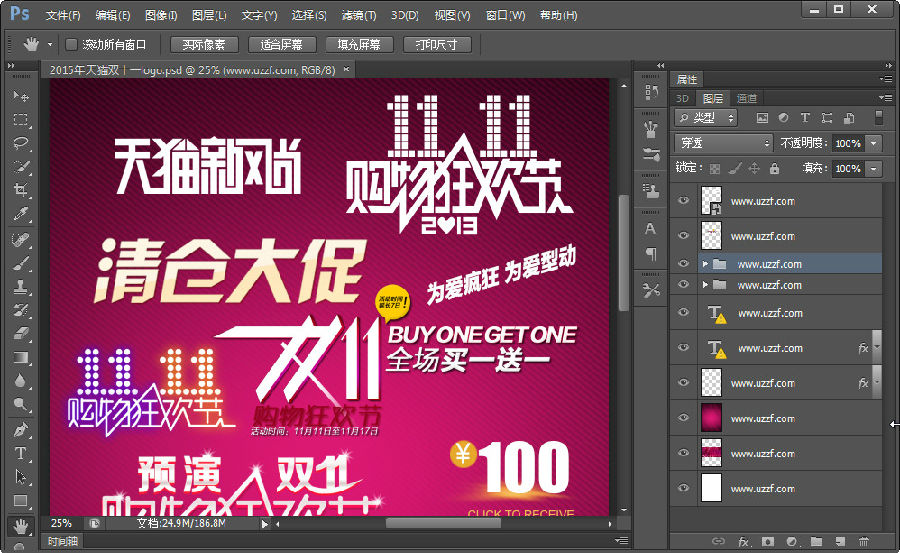Open the 文件 menu

click(63, 16)
